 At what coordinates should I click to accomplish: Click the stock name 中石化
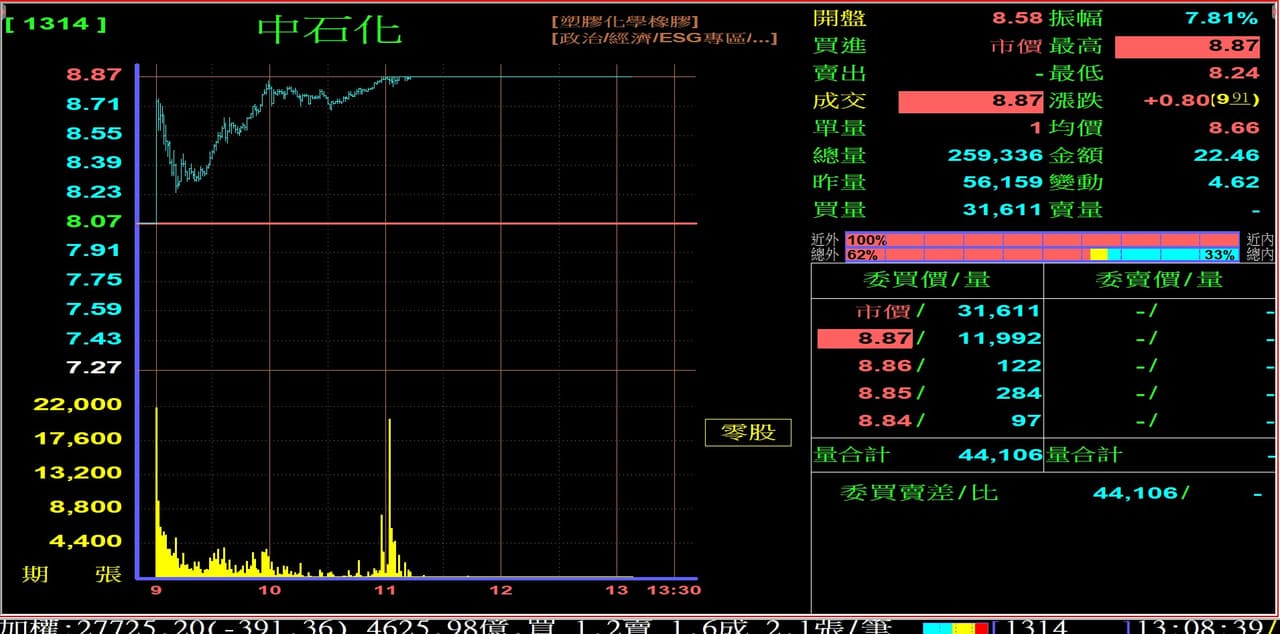(x=330, y=29)
